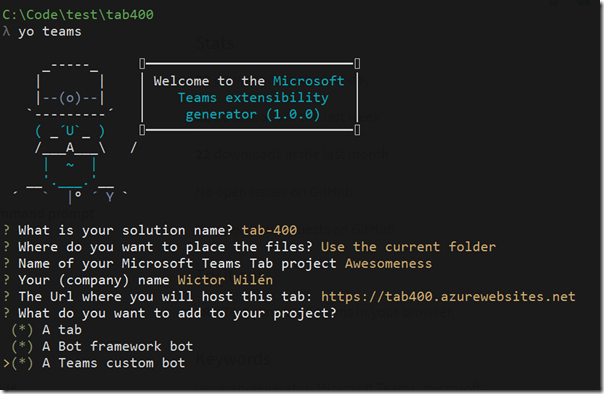Toggle the 'A Teams custom bot' checkbox
The image size is (604, 394).
(22, 363)
